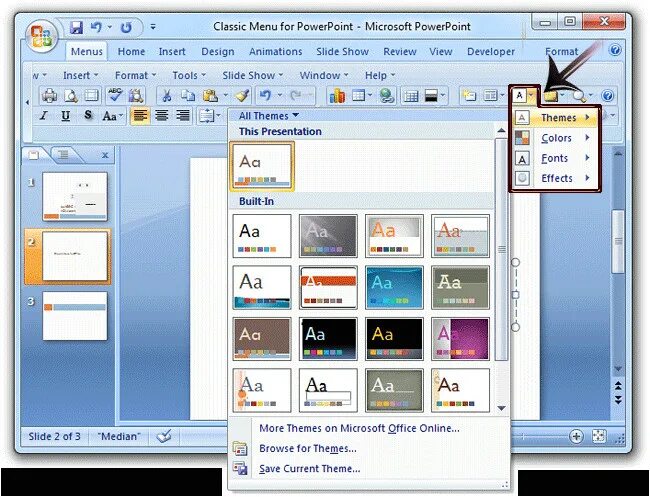Viewport: 650px width, 497px height.
Task: Click the zoom in plus button
Action: [x=577, y=436]
